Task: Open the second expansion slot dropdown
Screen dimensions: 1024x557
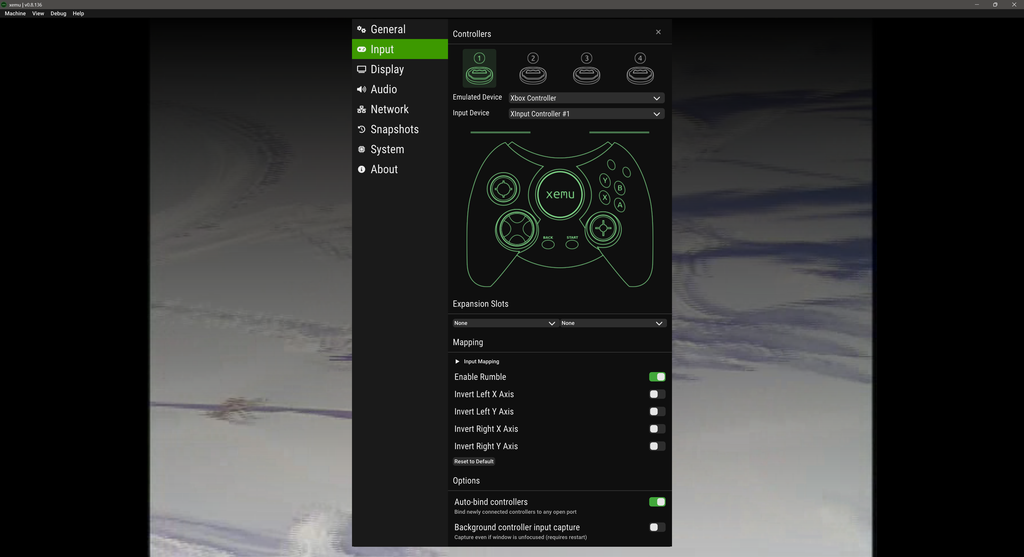Action: [613, 323]
